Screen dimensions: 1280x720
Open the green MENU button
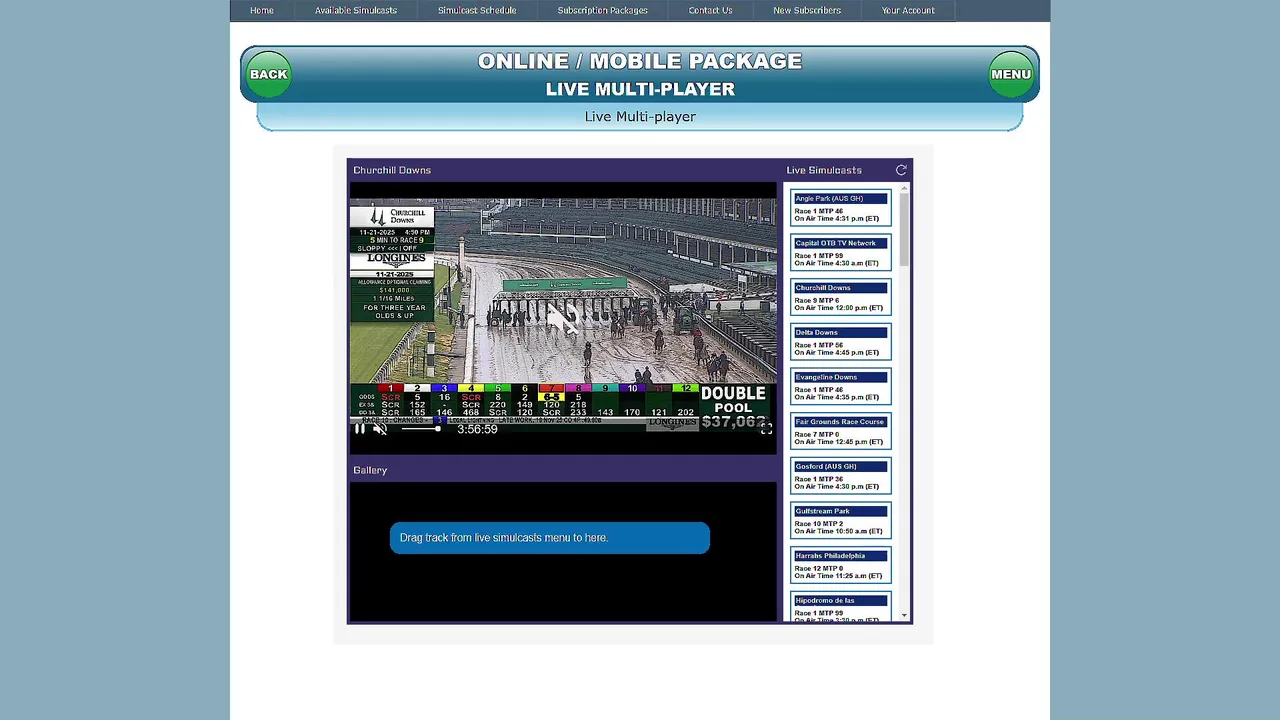pyautogui.click(x=1011, y=74)
